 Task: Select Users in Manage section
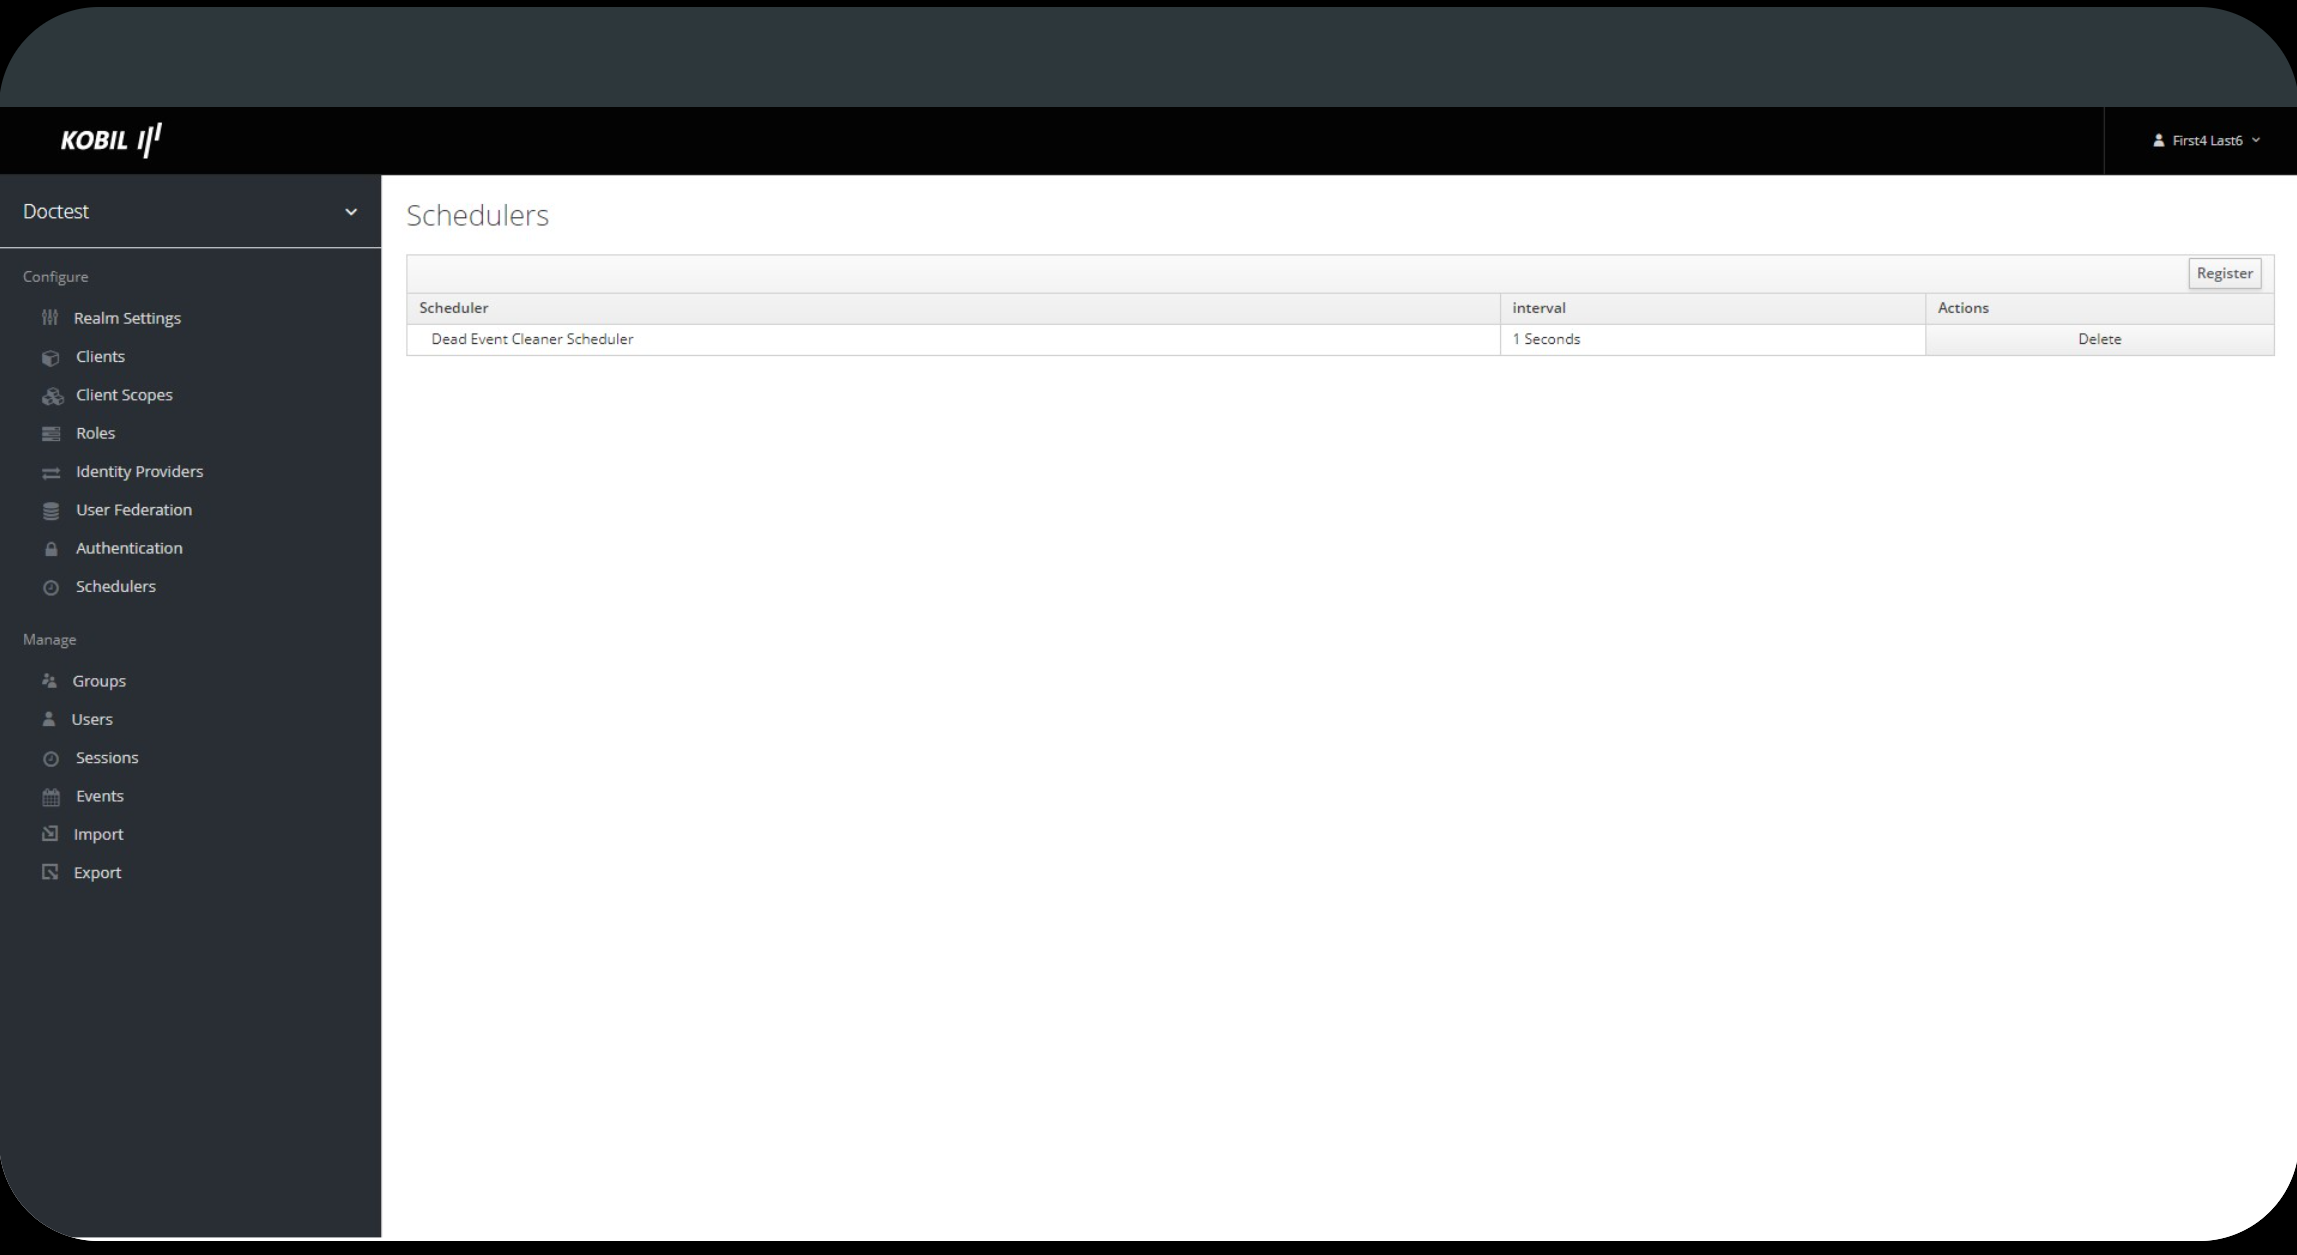(x=93, y=719)
